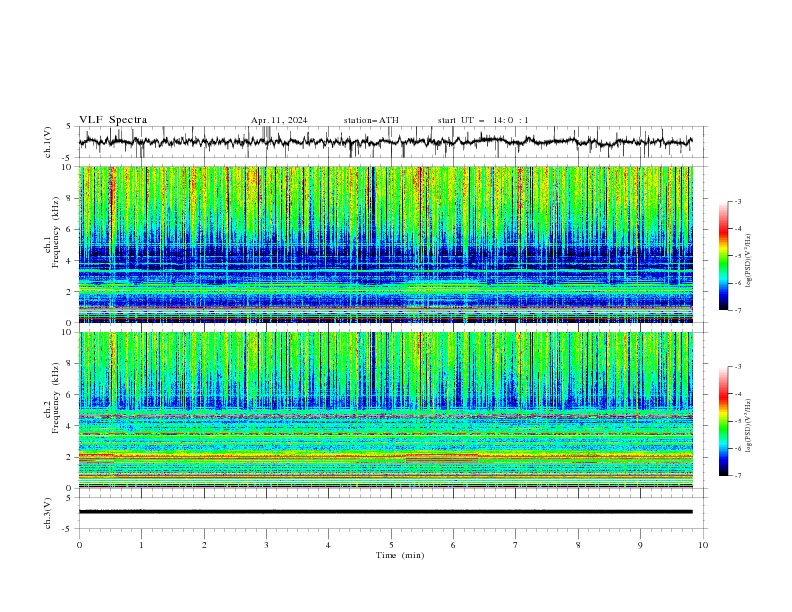Viewport: 792px width, 612px height.
Task: Click the ch.1 voltage waveform trace
Action: 385,142
